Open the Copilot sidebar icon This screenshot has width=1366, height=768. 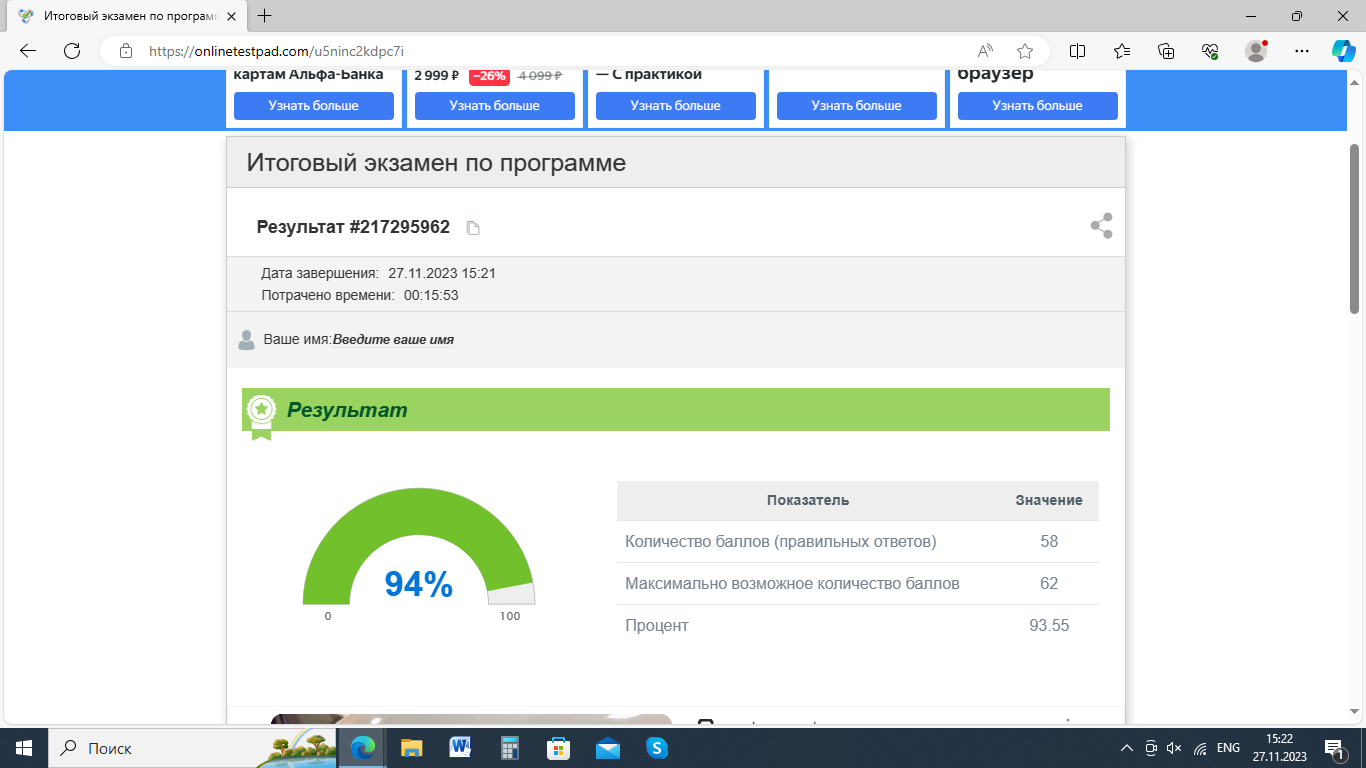(x=1343, y=51)
